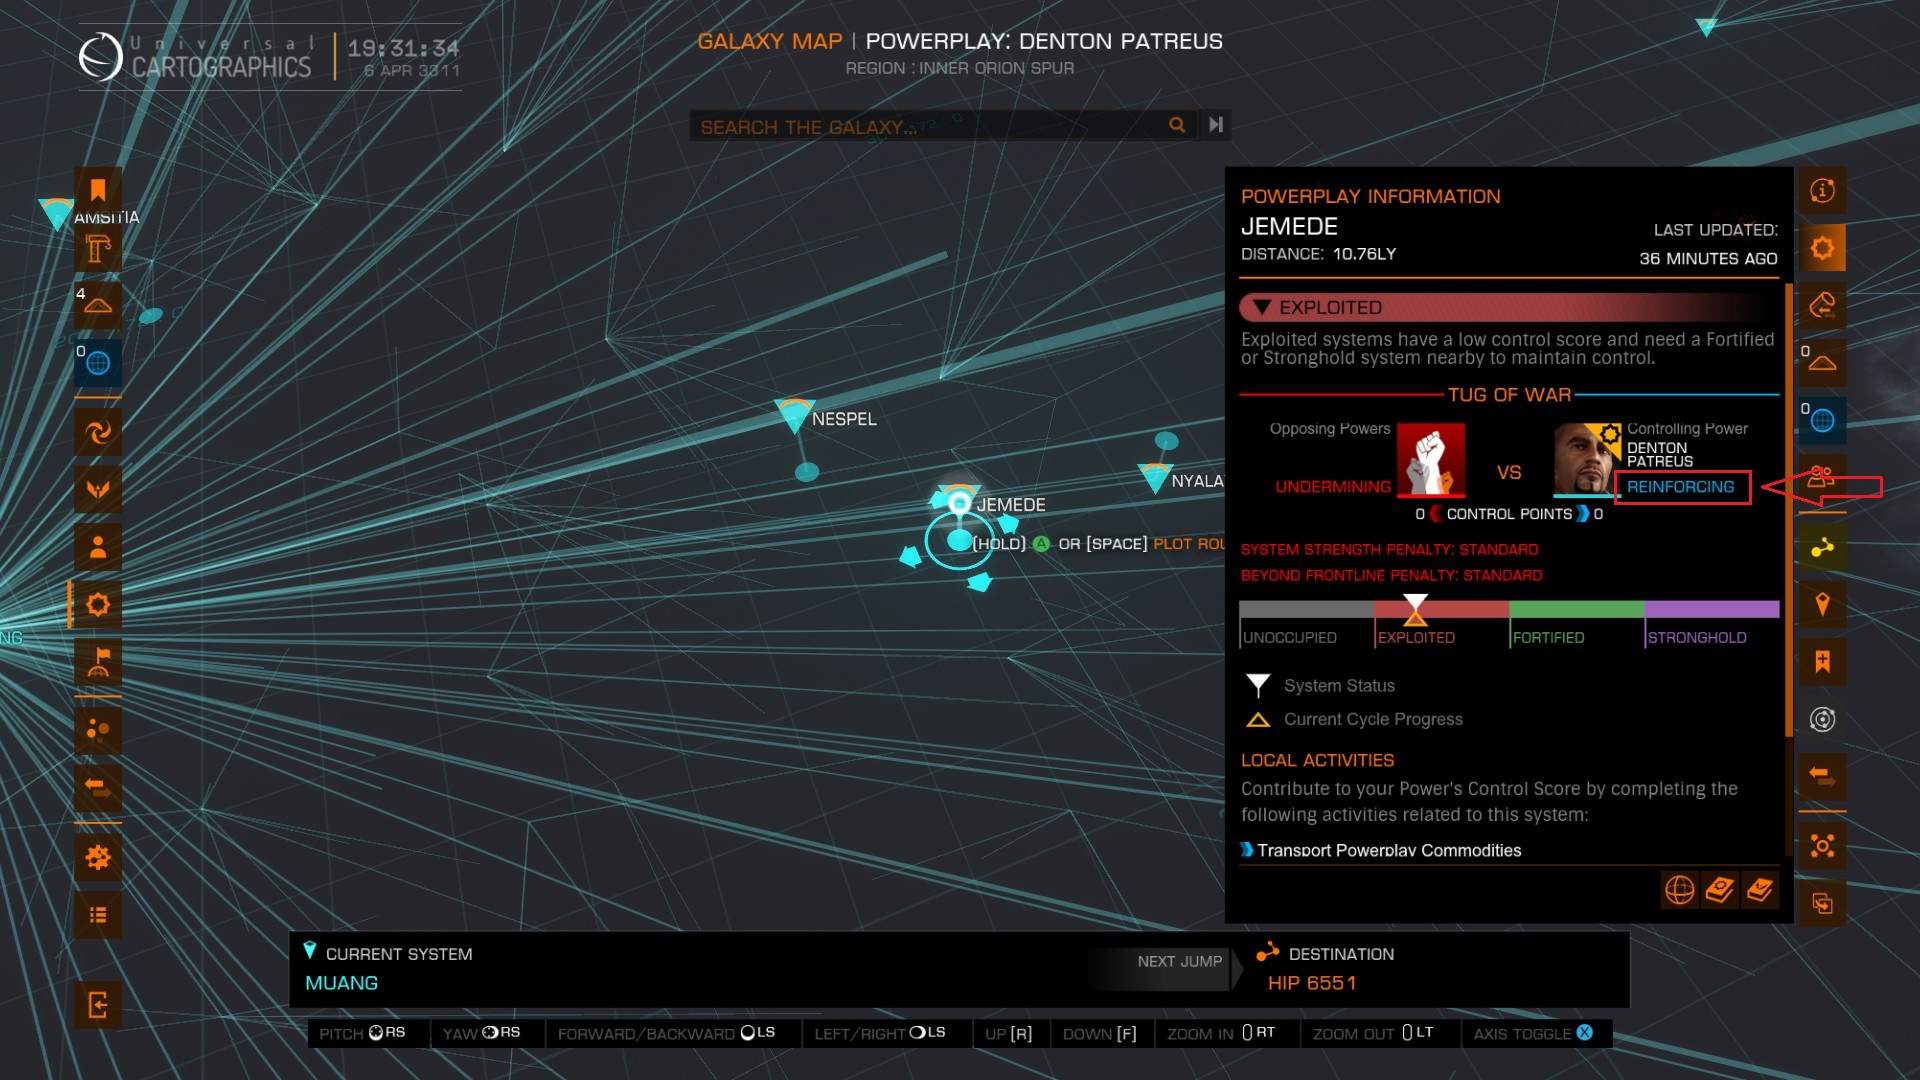
Task: Click the Stronghold segment of control bar
Action: tap(1712, 609)
